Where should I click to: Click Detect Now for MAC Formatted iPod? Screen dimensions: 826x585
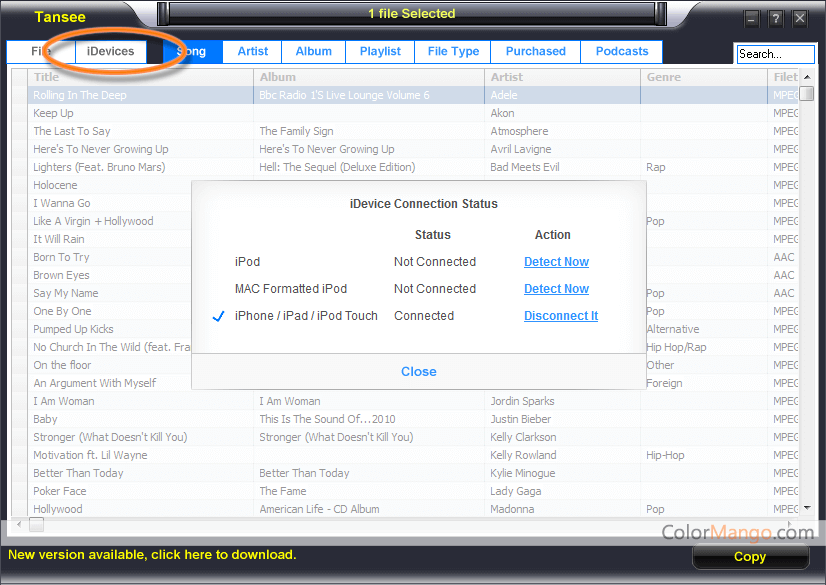click(556, 289)
